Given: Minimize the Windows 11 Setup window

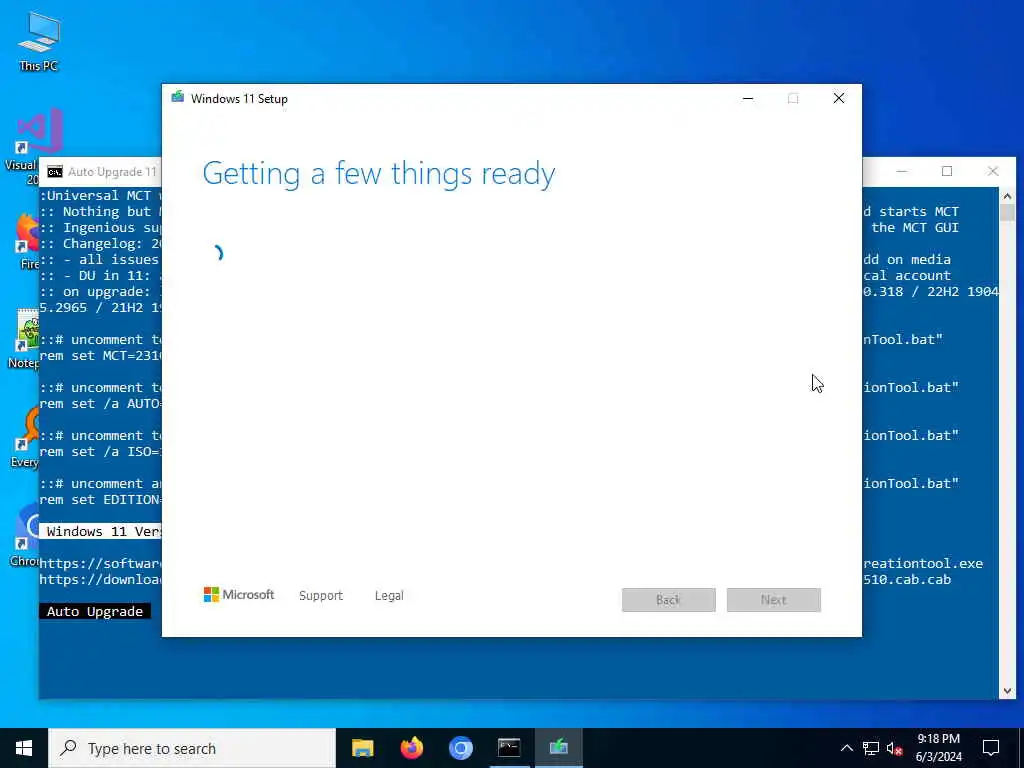Looking at the screenshot, I should [748, 99].
